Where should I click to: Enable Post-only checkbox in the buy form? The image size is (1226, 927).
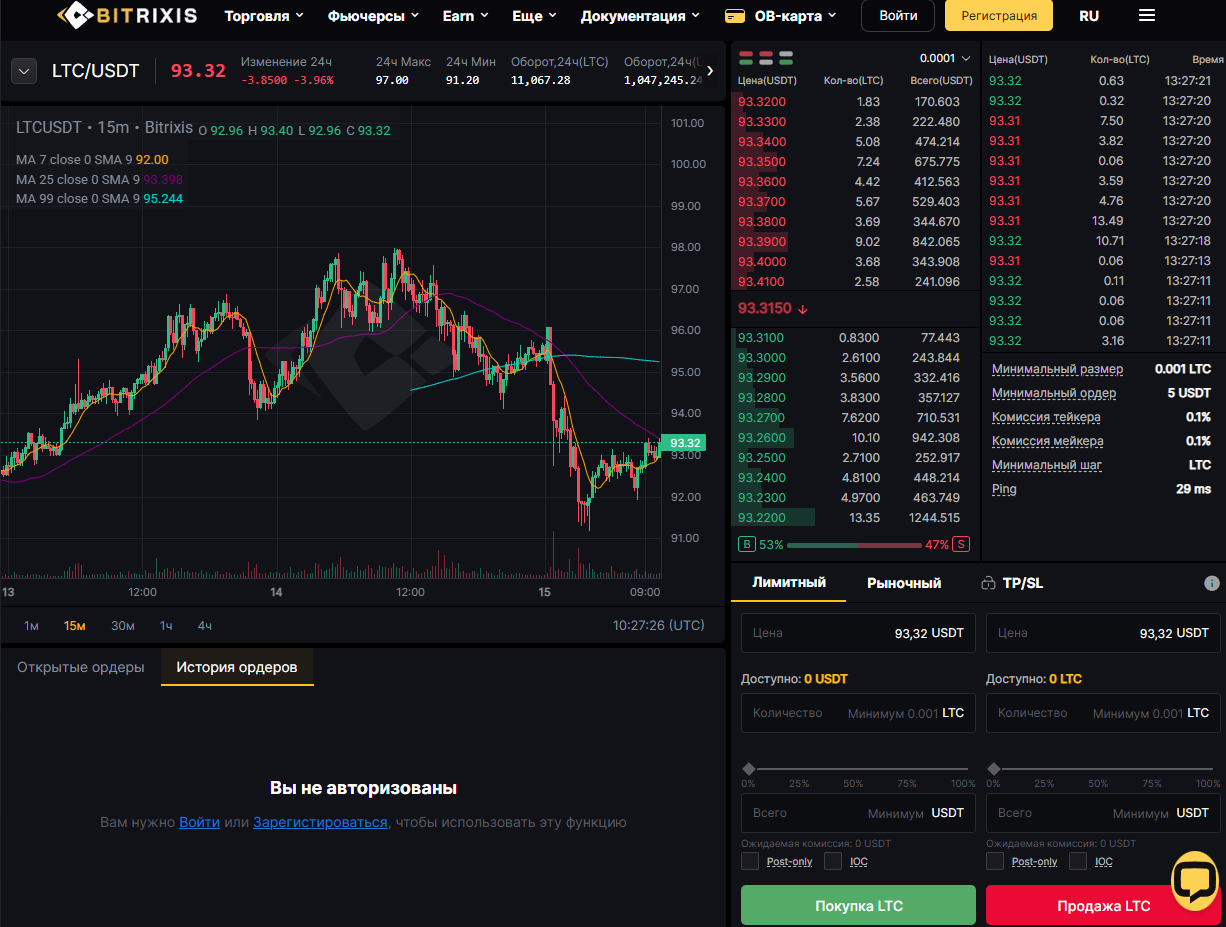click(750, 861)
